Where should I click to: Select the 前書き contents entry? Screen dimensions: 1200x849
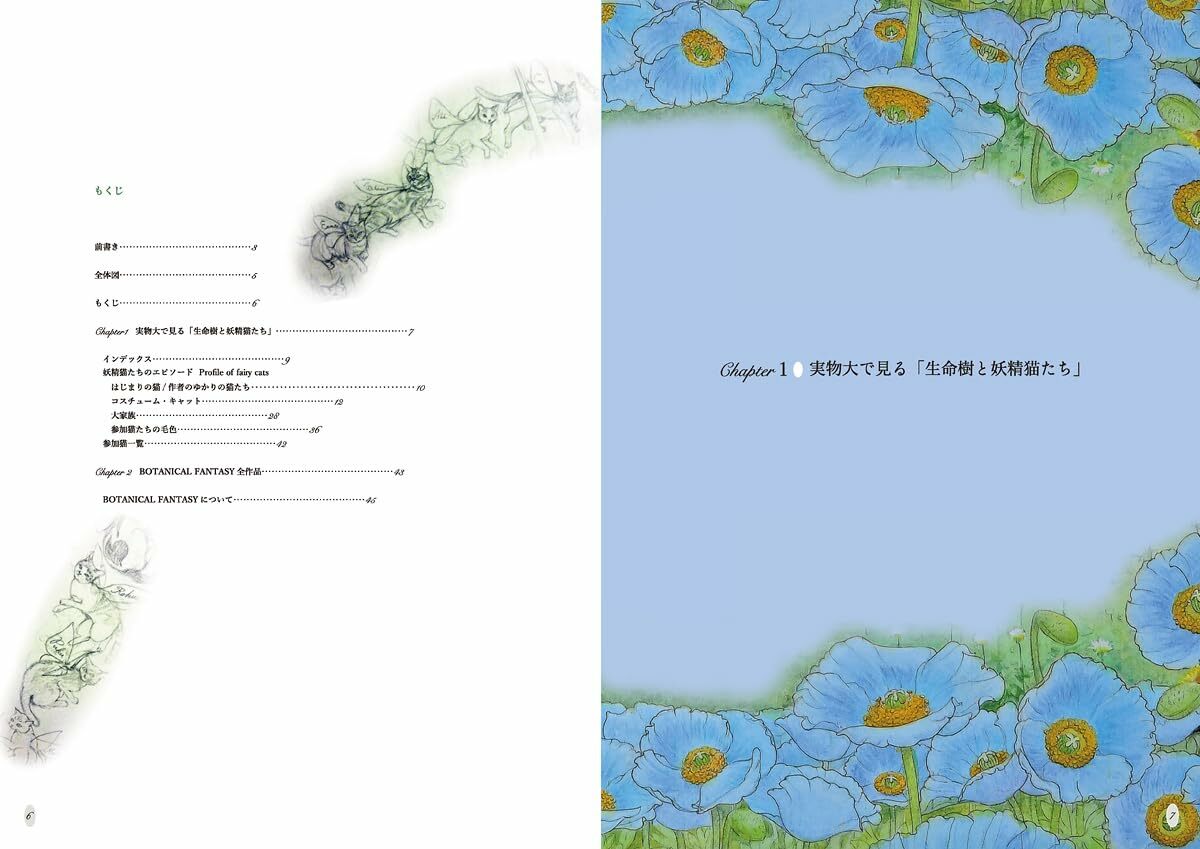point(176,246)
